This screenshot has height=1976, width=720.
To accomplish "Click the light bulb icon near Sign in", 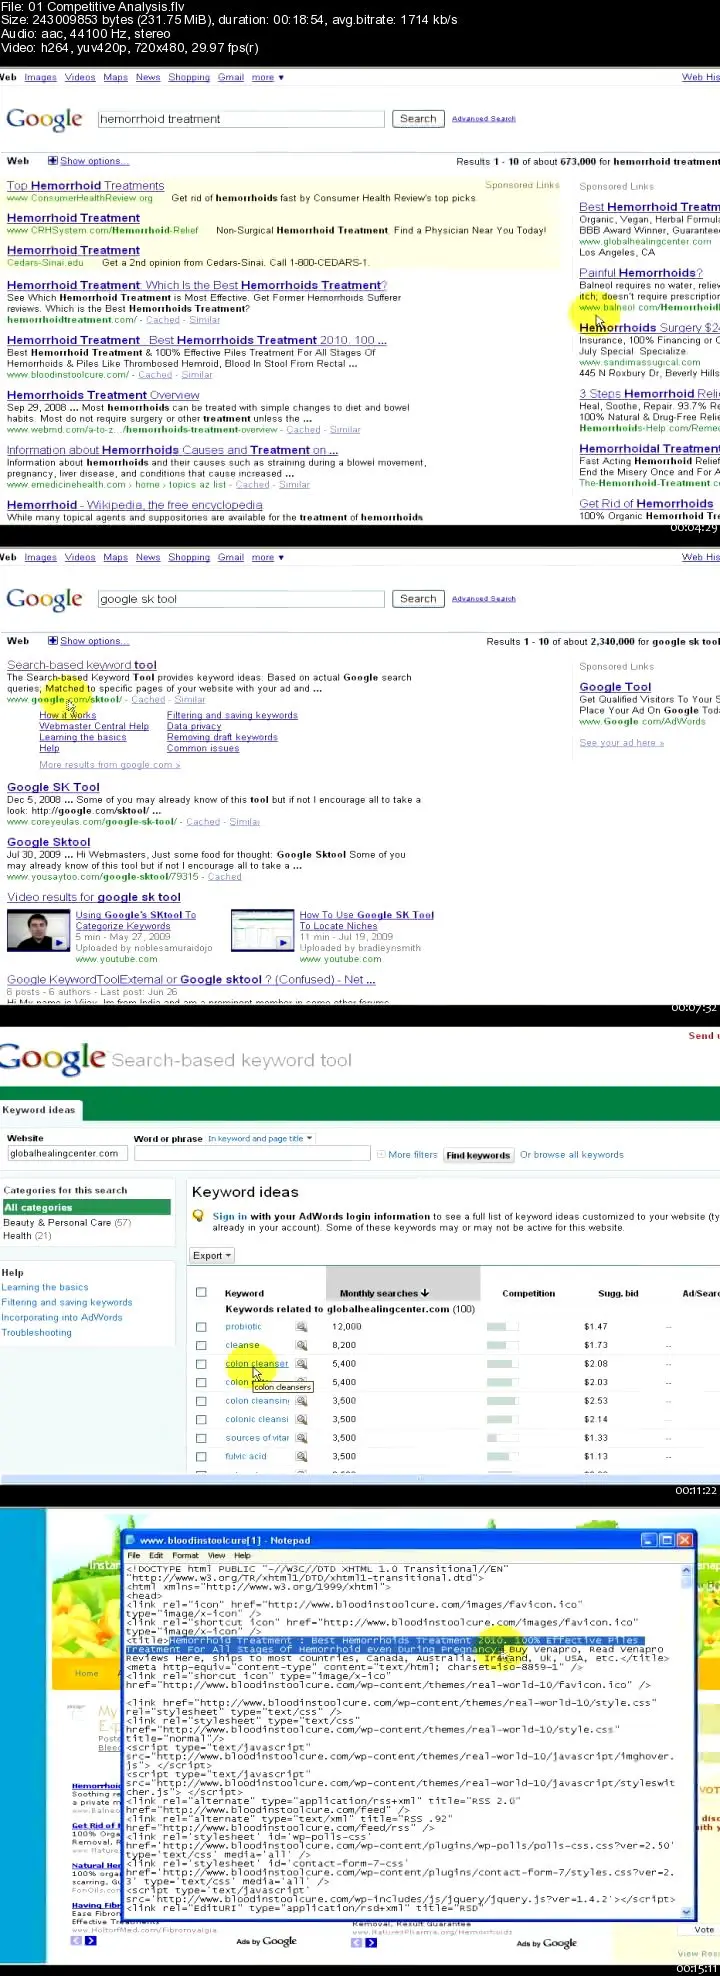I will click(x=199, y=1217).
